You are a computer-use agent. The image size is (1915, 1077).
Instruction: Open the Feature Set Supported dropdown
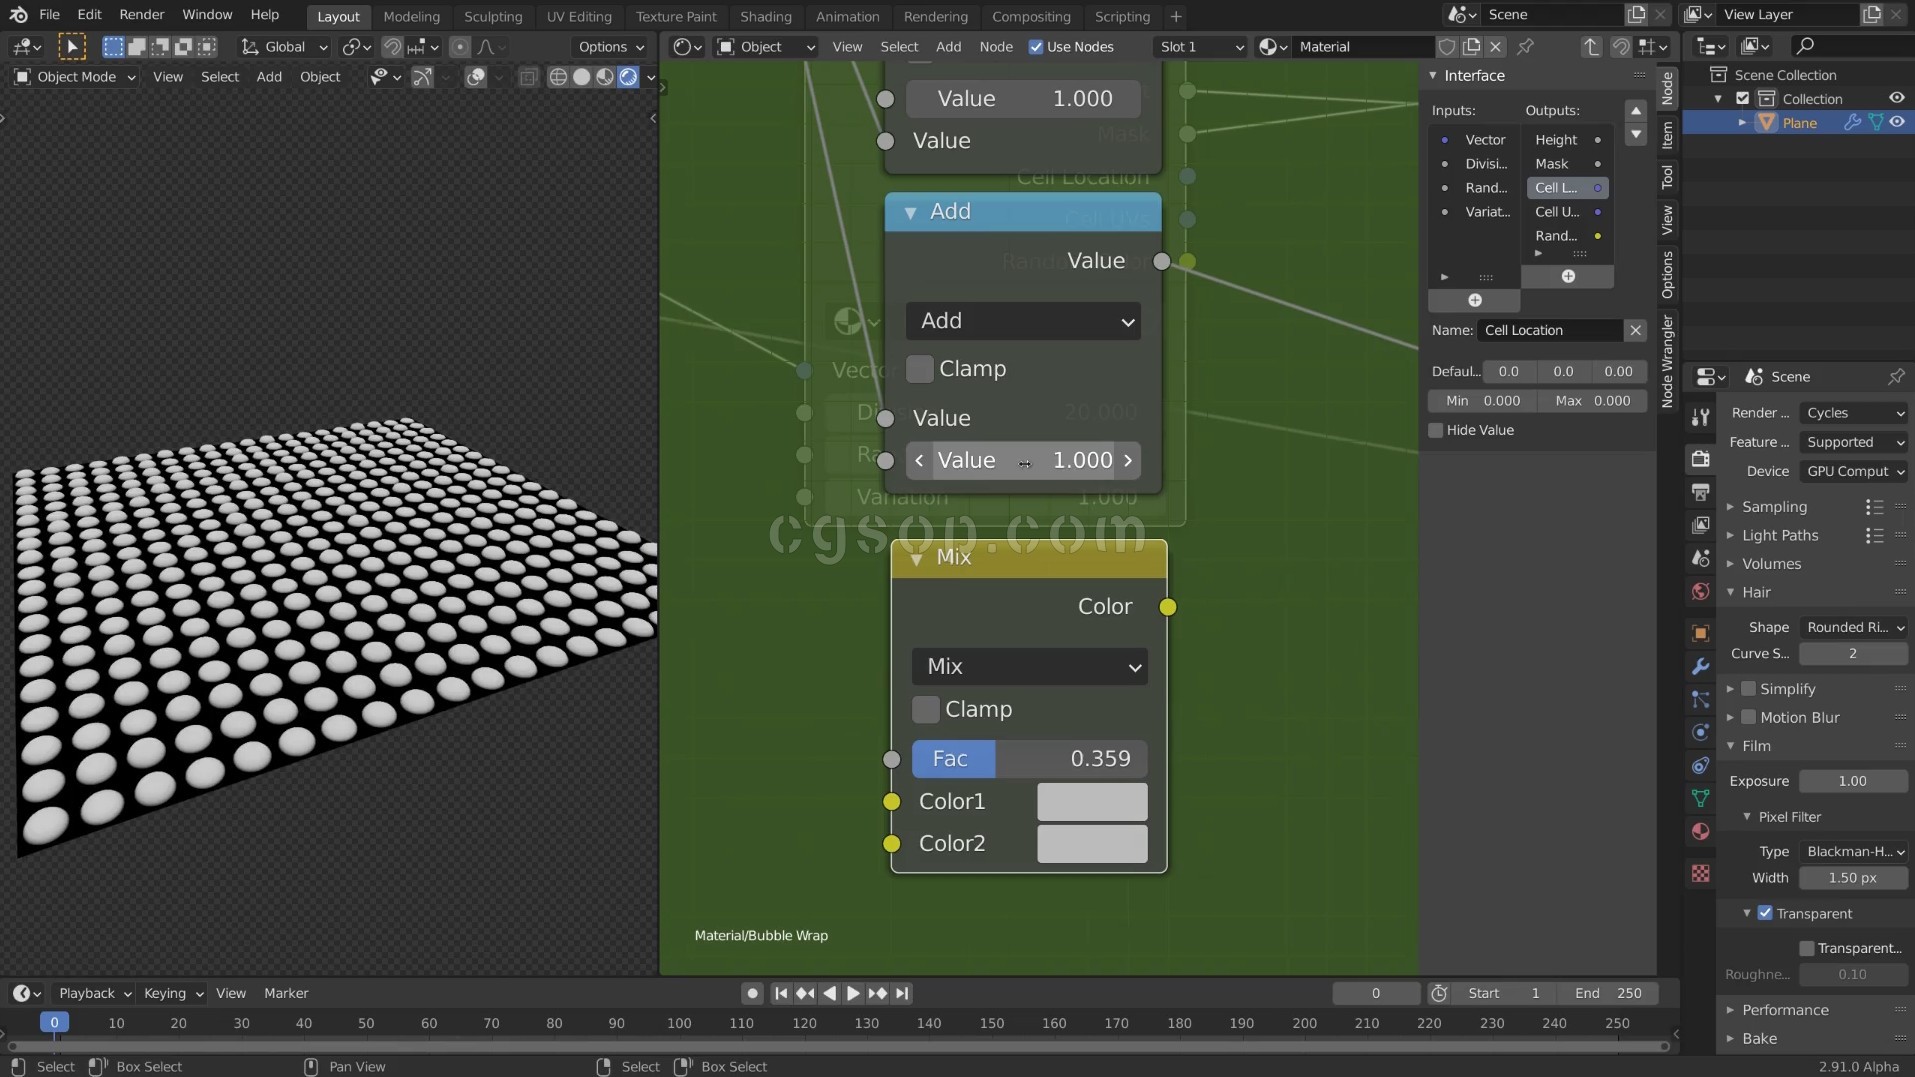pyautogui.click(x=1853, y=442)
